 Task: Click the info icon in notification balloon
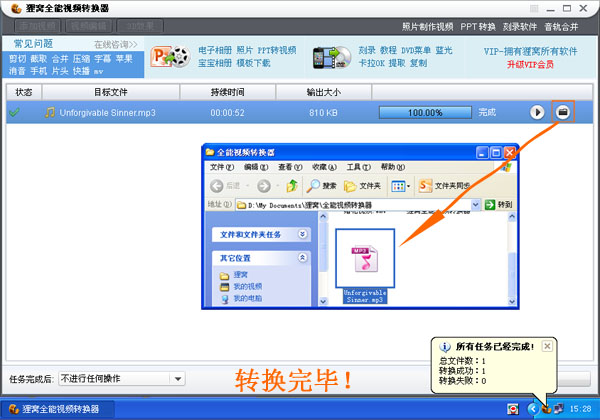coord(445,347)
